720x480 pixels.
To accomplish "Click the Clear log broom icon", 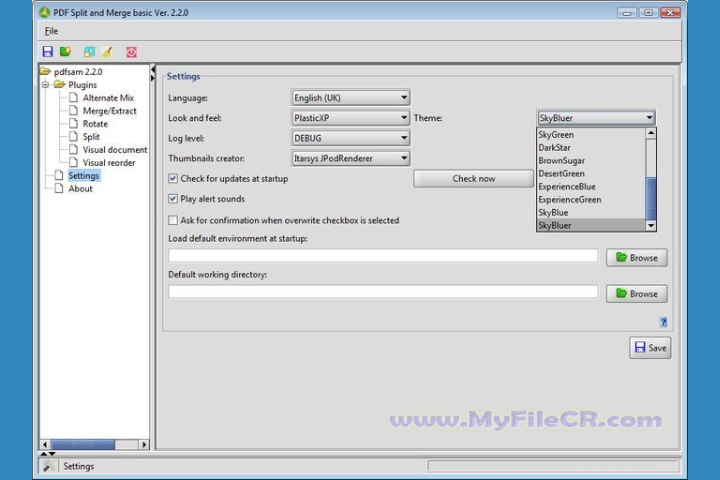I will point(107,51).
